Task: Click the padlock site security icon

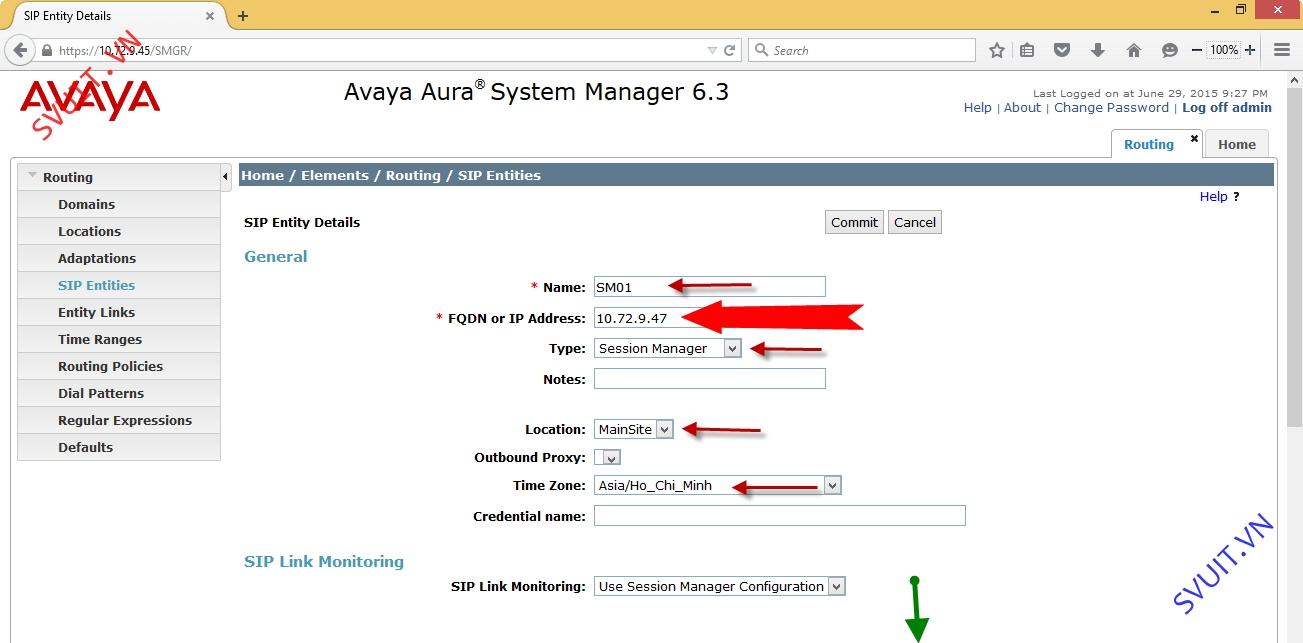Action: click(x=47, y=50)
